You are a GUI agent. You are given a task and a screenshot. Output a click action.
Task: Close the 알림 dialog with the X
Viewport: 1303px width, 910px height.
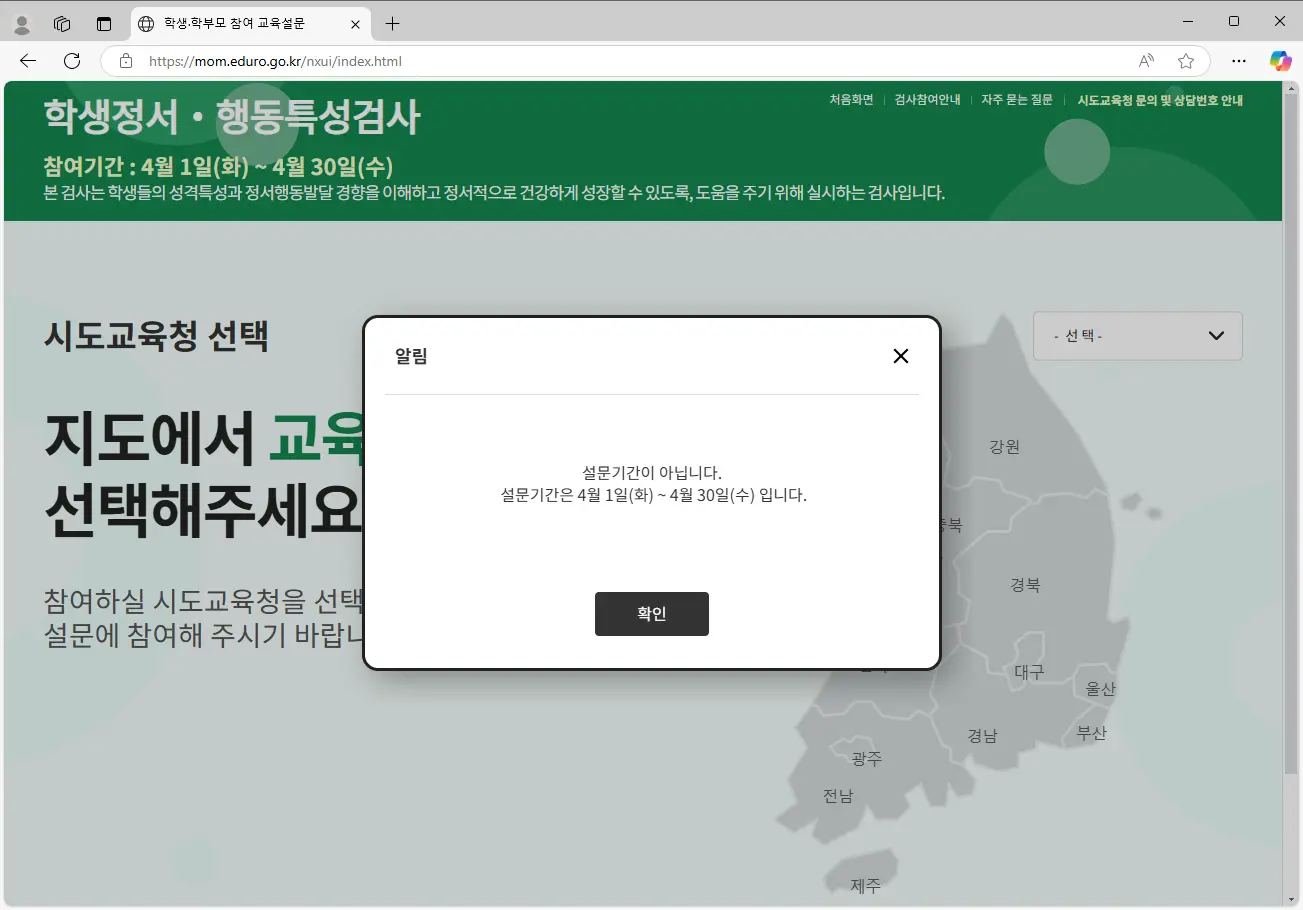901,356
